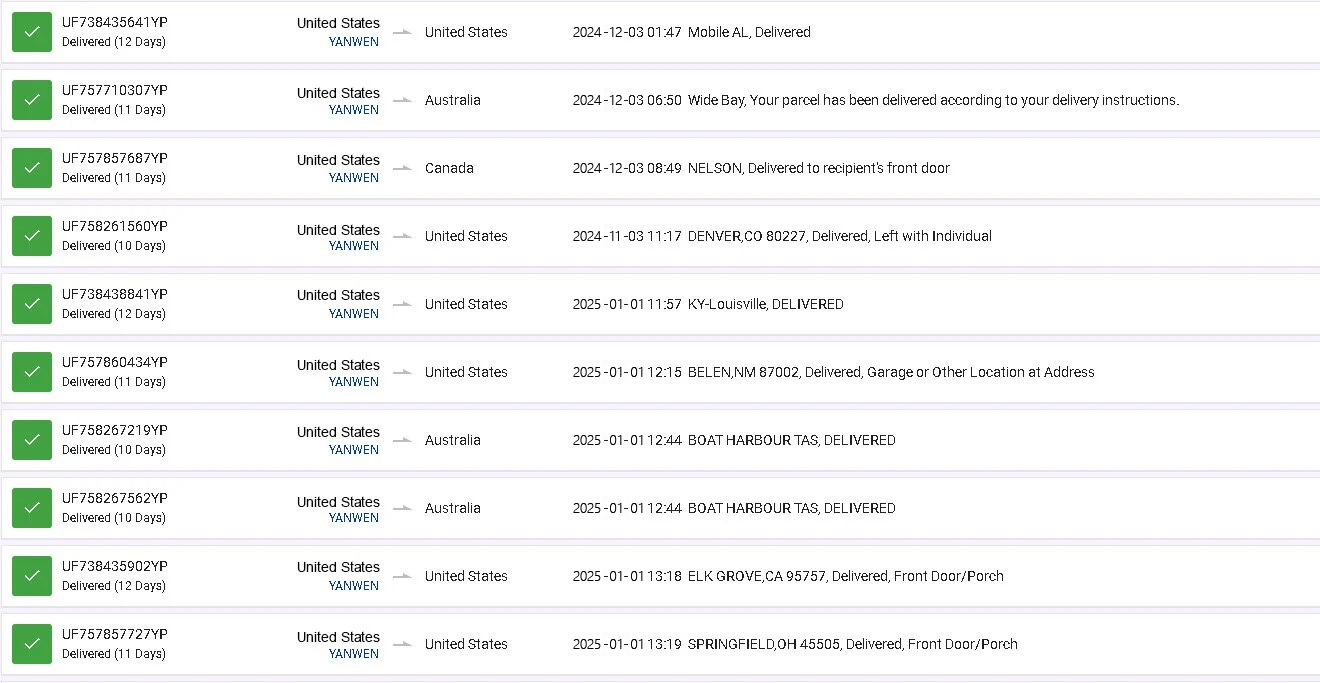Click the BELEN, NM 87002 delivery status text
The image size is (1320, 683).
(890, 372)
